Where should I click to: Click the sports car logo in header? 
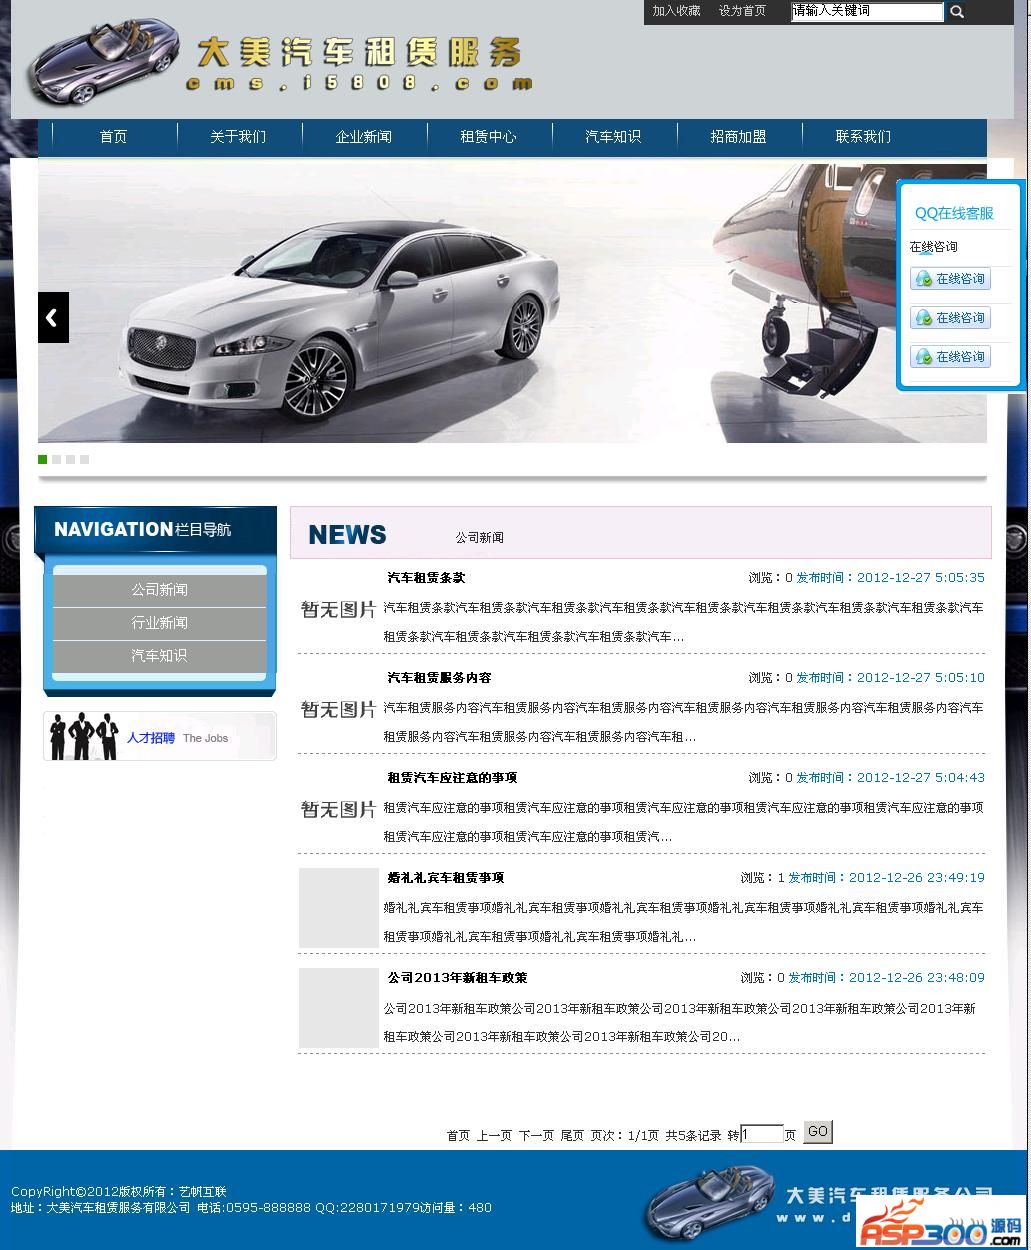tap(105, 63)
